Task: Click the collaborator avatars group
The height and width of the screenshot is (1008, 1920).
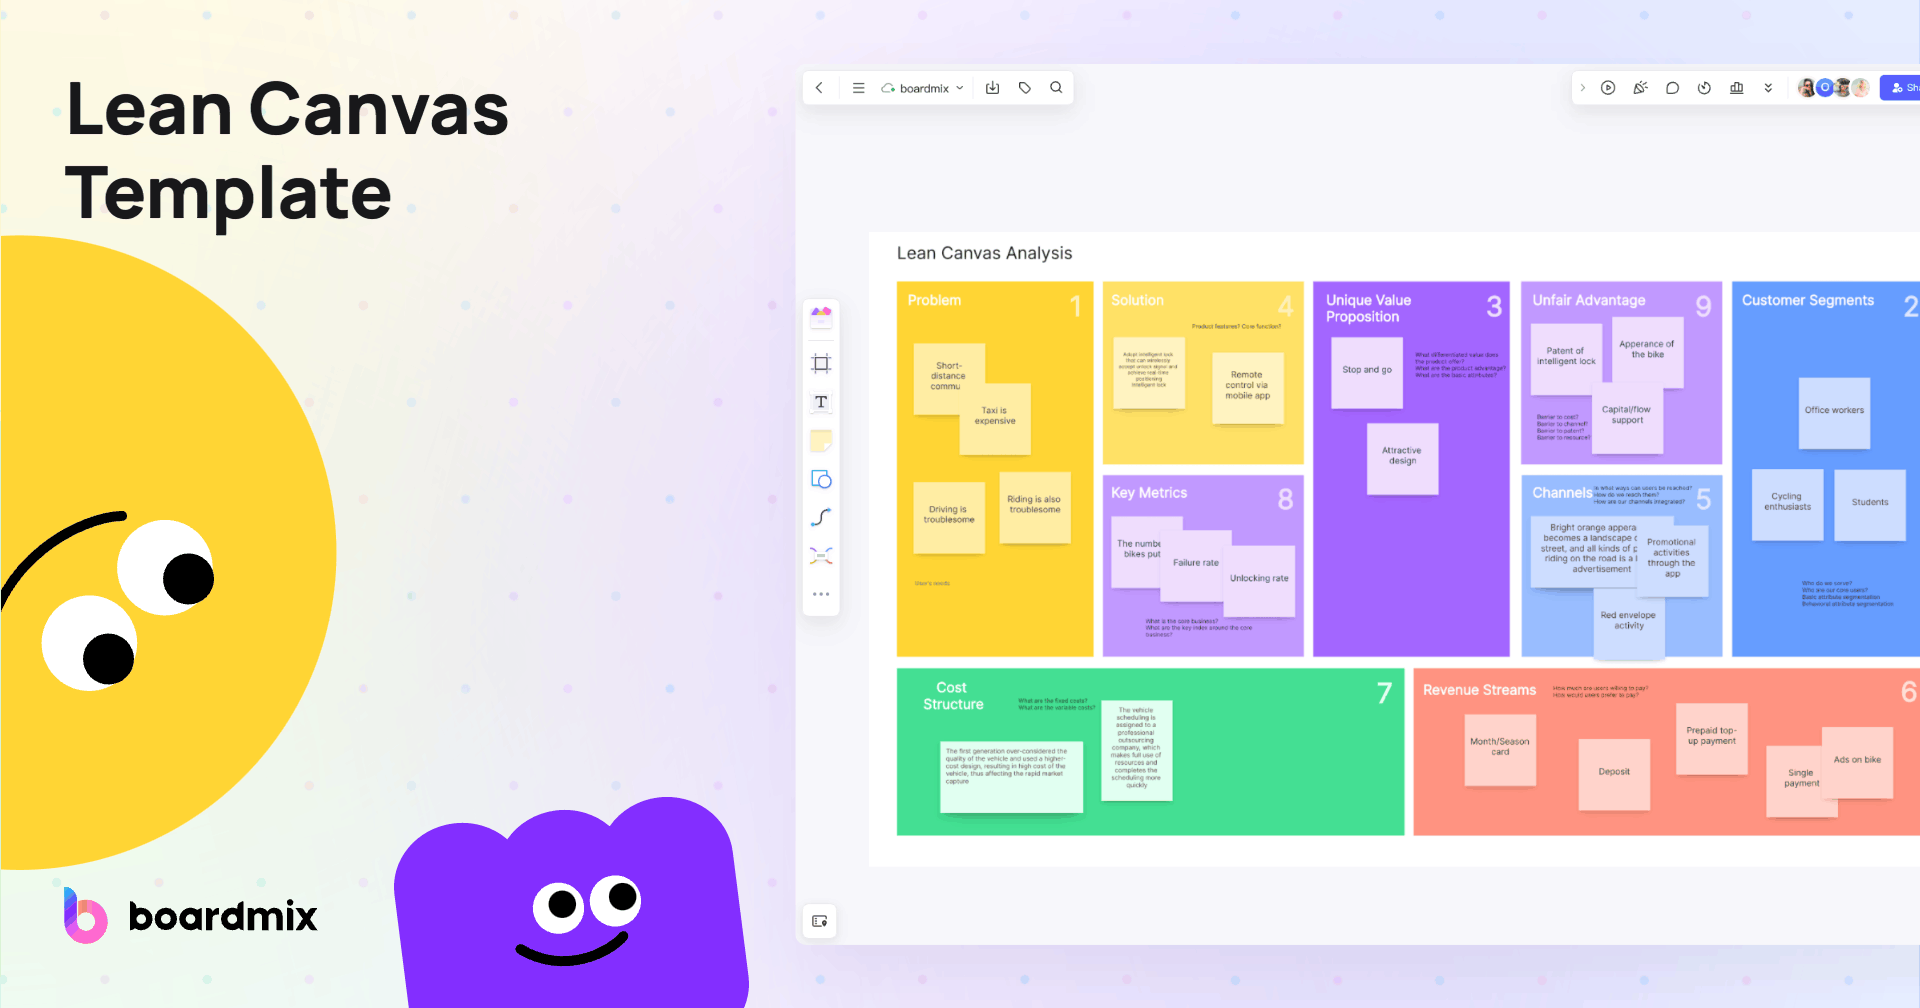Action: tap(1833, 88)
